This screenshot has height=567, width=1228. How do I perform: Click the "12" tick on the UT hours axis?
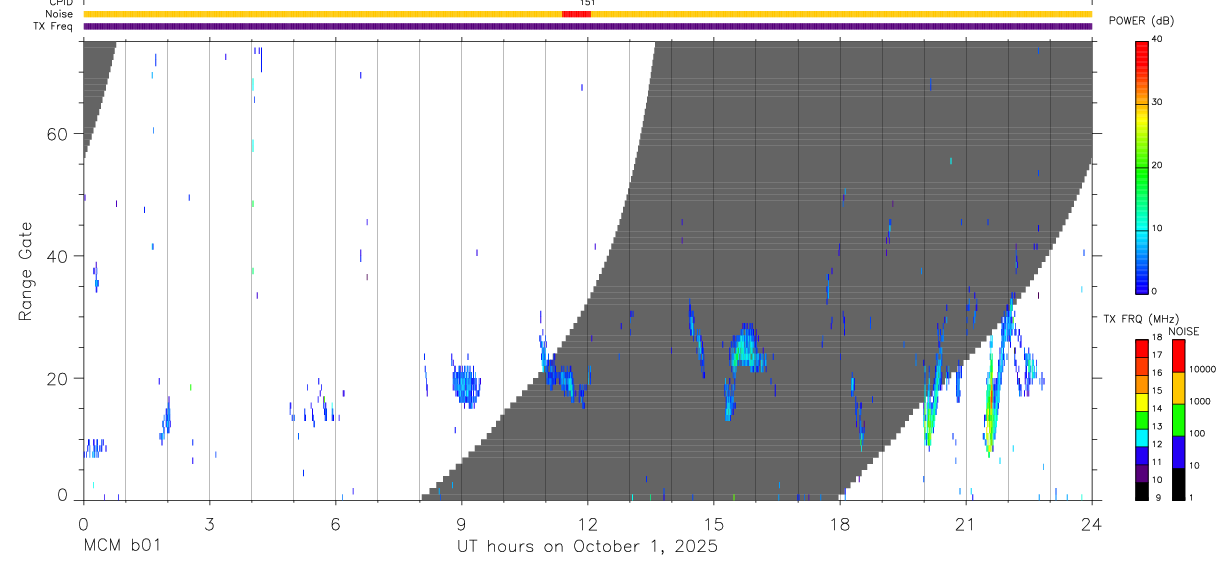[587, 523]
